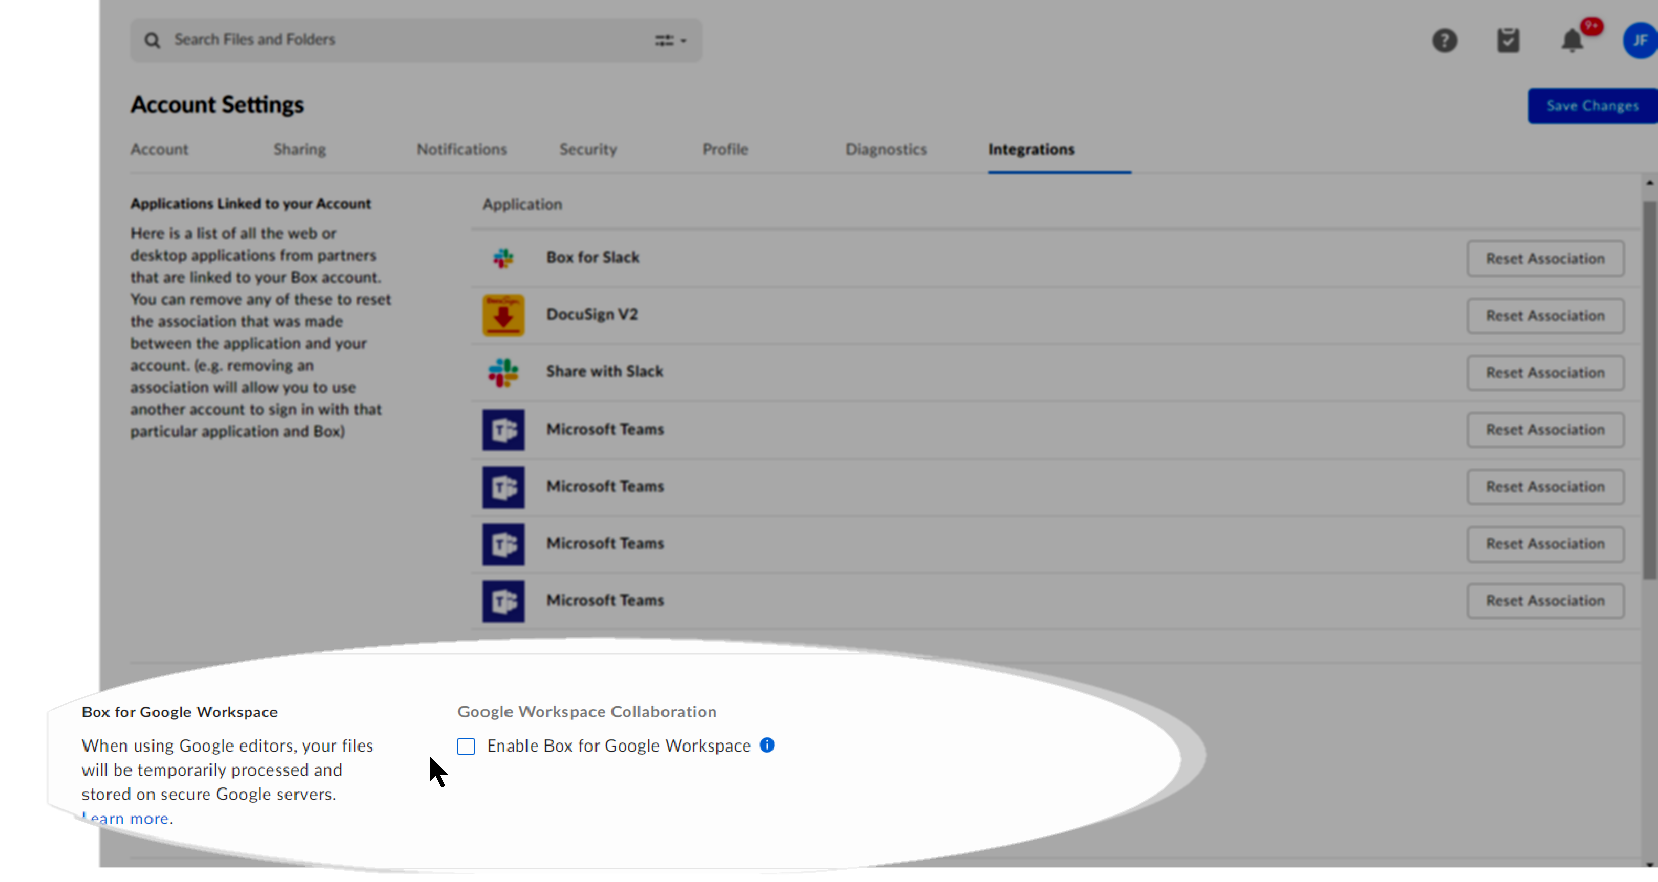Click the DocuSign V2 application name
Screen dimensions: 1658x882
[x=592, y=314]
